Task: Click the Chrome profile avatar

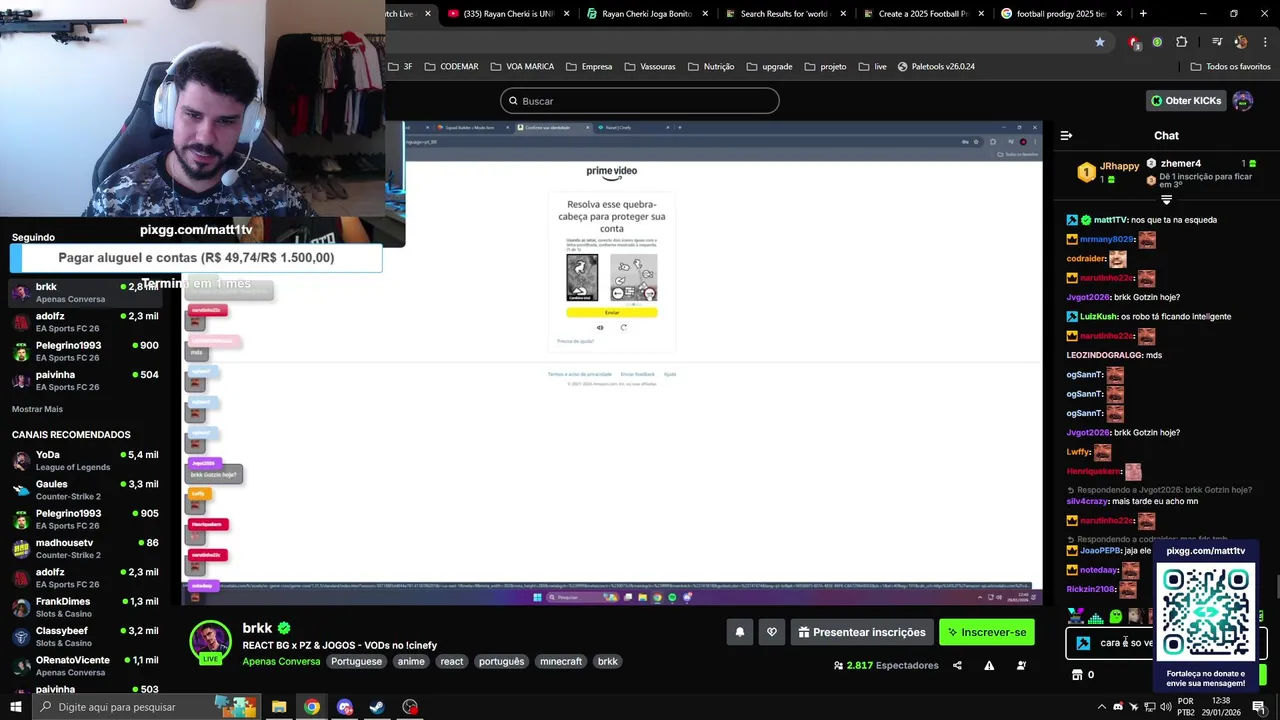Action: [x=1241, y=42]
